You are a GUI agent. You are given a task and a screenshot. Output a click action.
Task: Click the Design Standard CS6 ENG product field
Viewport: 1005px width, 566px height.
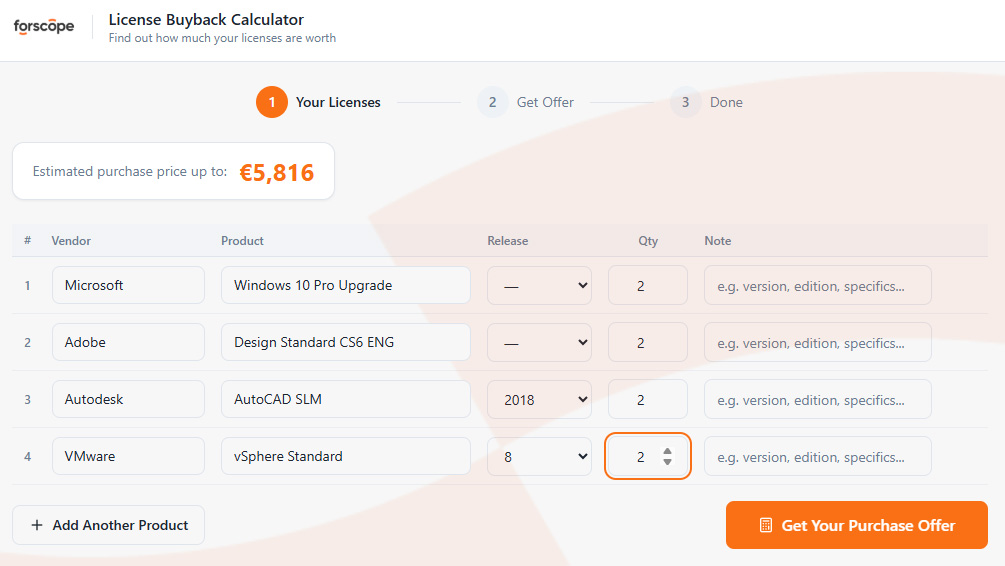point(345,342)
